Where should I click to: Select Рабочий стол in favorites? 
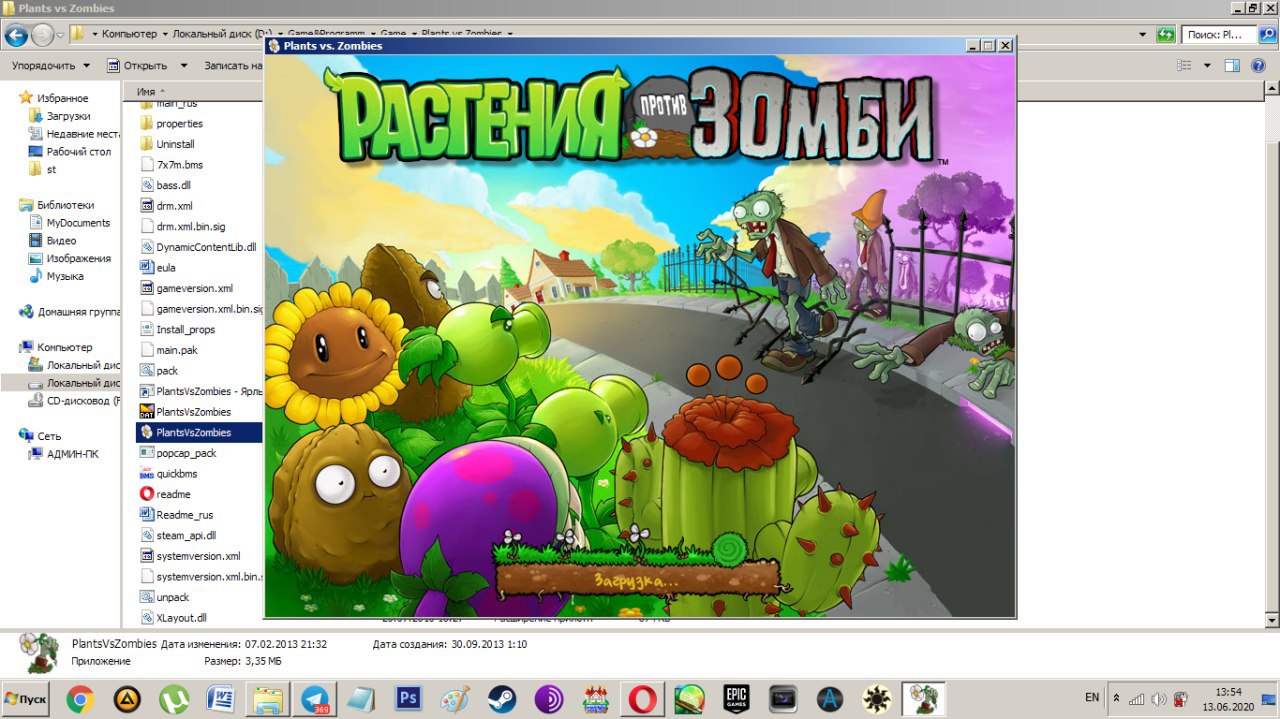[x=70, y=152]
